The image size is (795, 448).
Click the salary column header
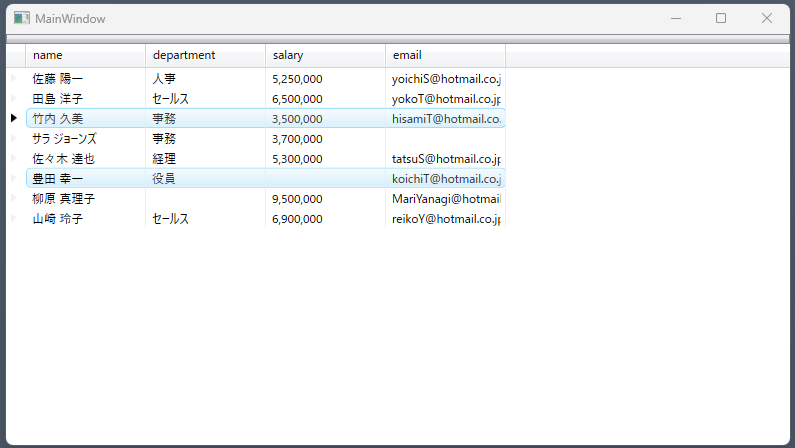tap(326, 55)
